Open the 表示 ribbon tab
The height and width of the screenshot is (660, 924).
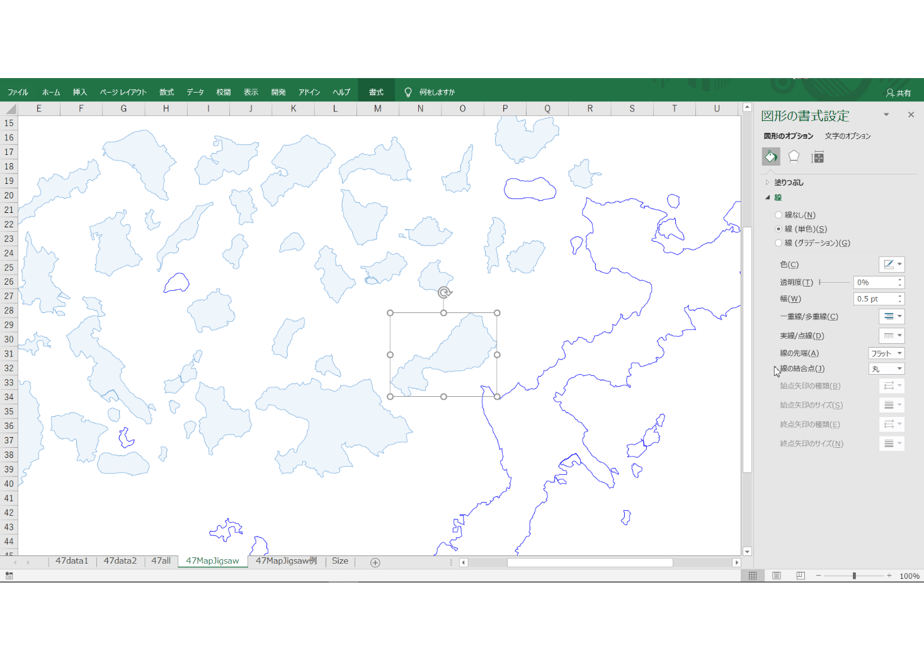pos(251,93)
